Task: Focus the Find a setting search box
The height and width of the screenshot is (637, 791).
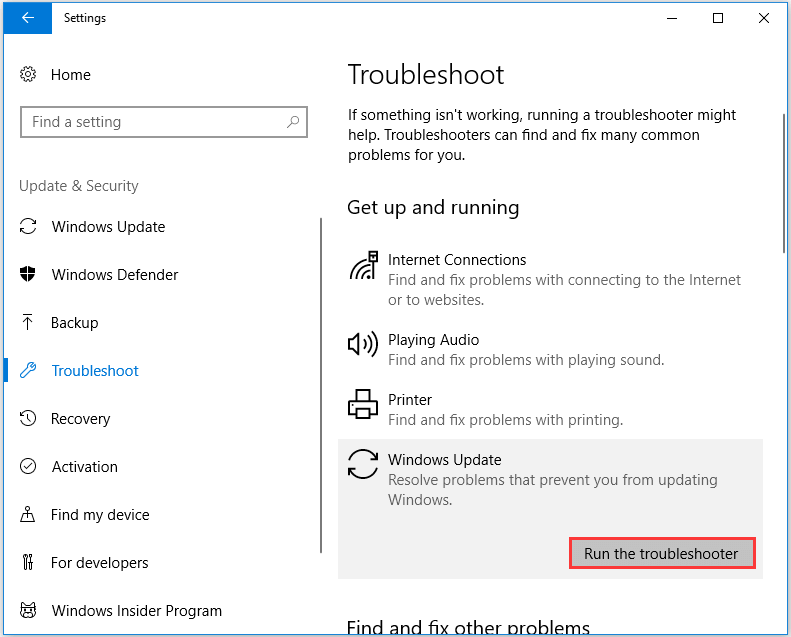Action: click(x=164, y=122)
